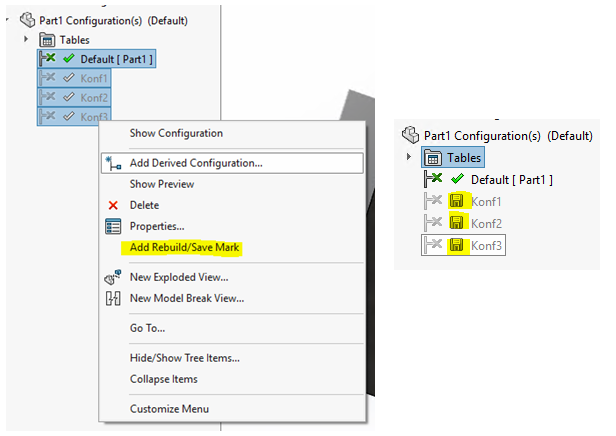The image size is (616, 436).
Task: Choose Customize Menu at the bottom
Action: (169, 408)
